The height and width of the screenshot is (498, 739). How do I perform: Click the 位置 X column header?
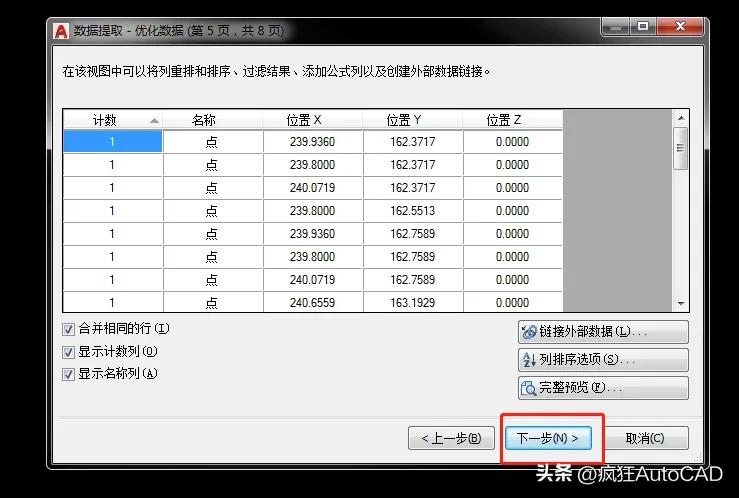313,120
